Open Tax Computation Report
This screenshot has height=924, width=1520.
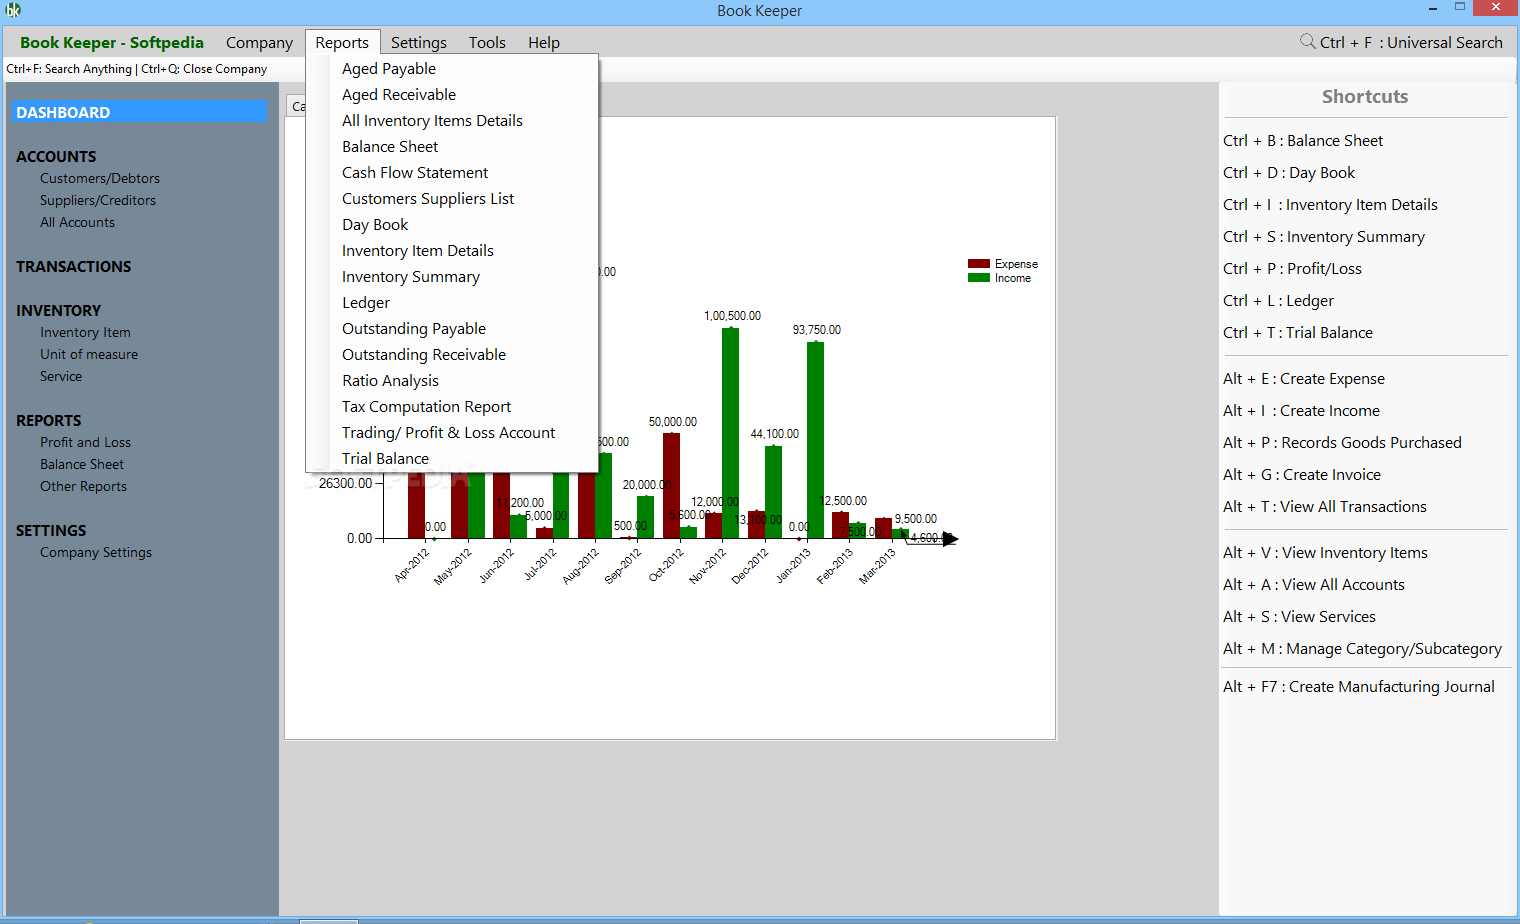(x=426, y=406)
